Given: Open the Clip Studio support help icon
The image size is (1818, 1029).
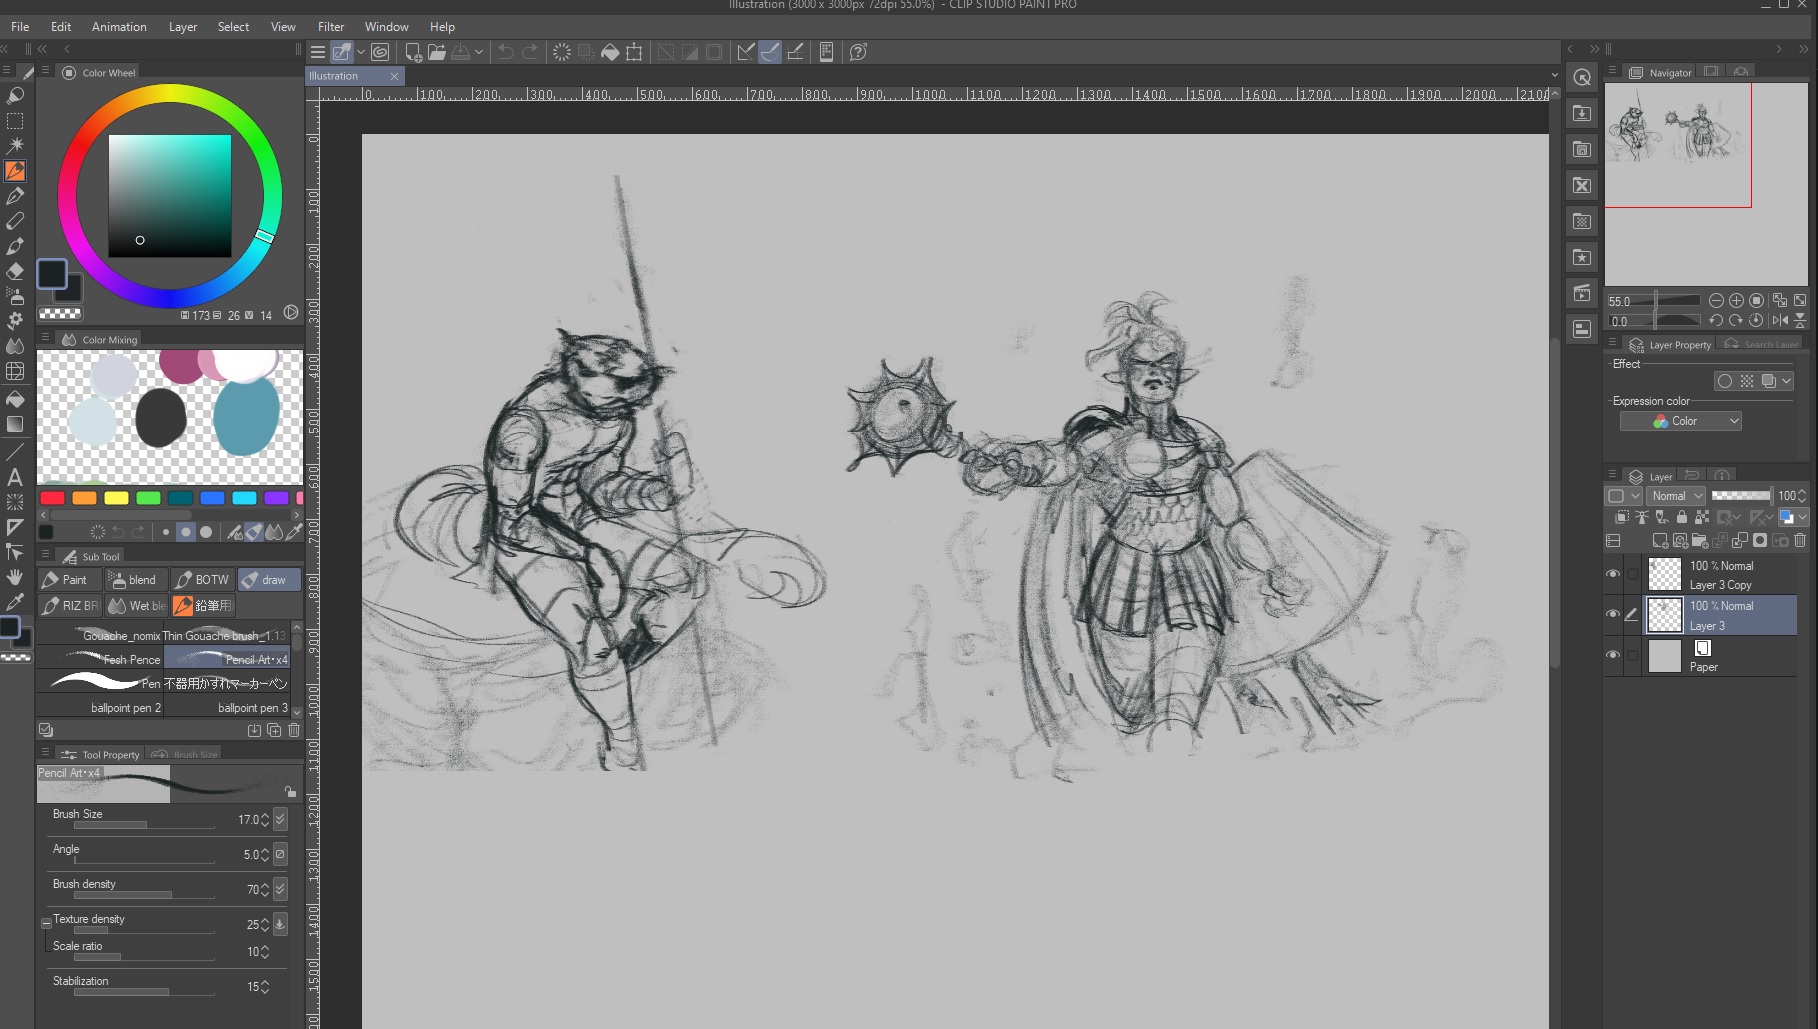Looking at the screenshot, I should [x=858, y=52].
